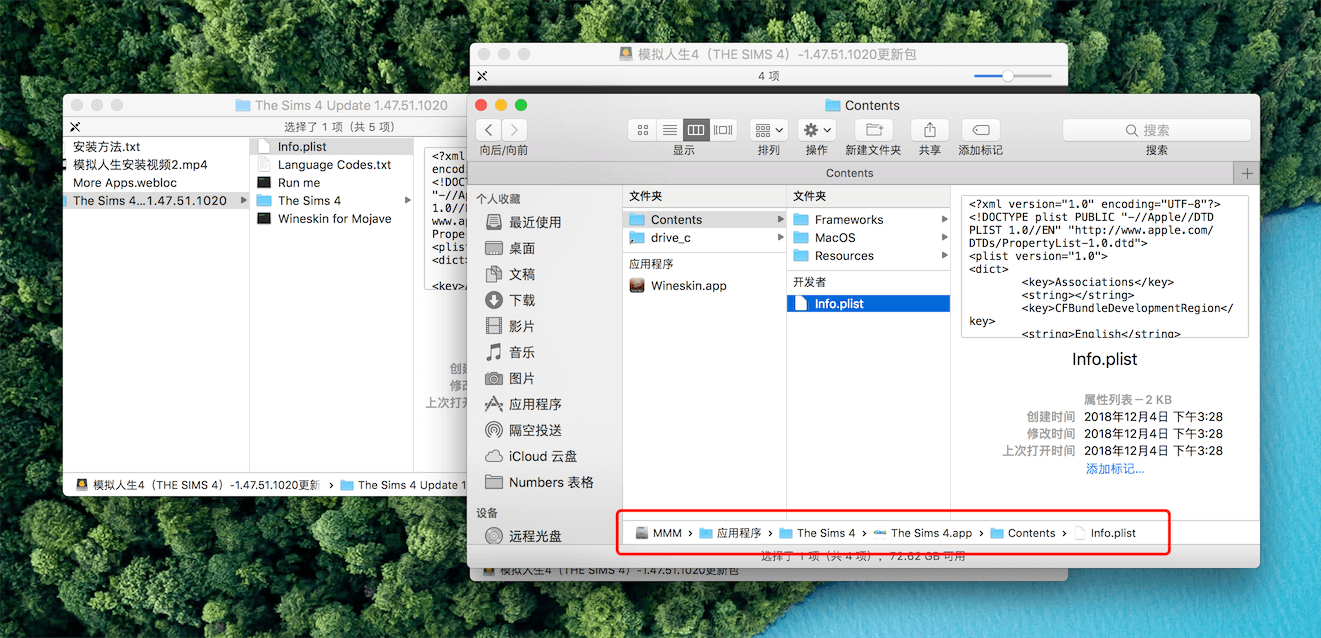Select Wineskin for Mojave item
Screen dimensions: 1321x638
click(331, 219)
